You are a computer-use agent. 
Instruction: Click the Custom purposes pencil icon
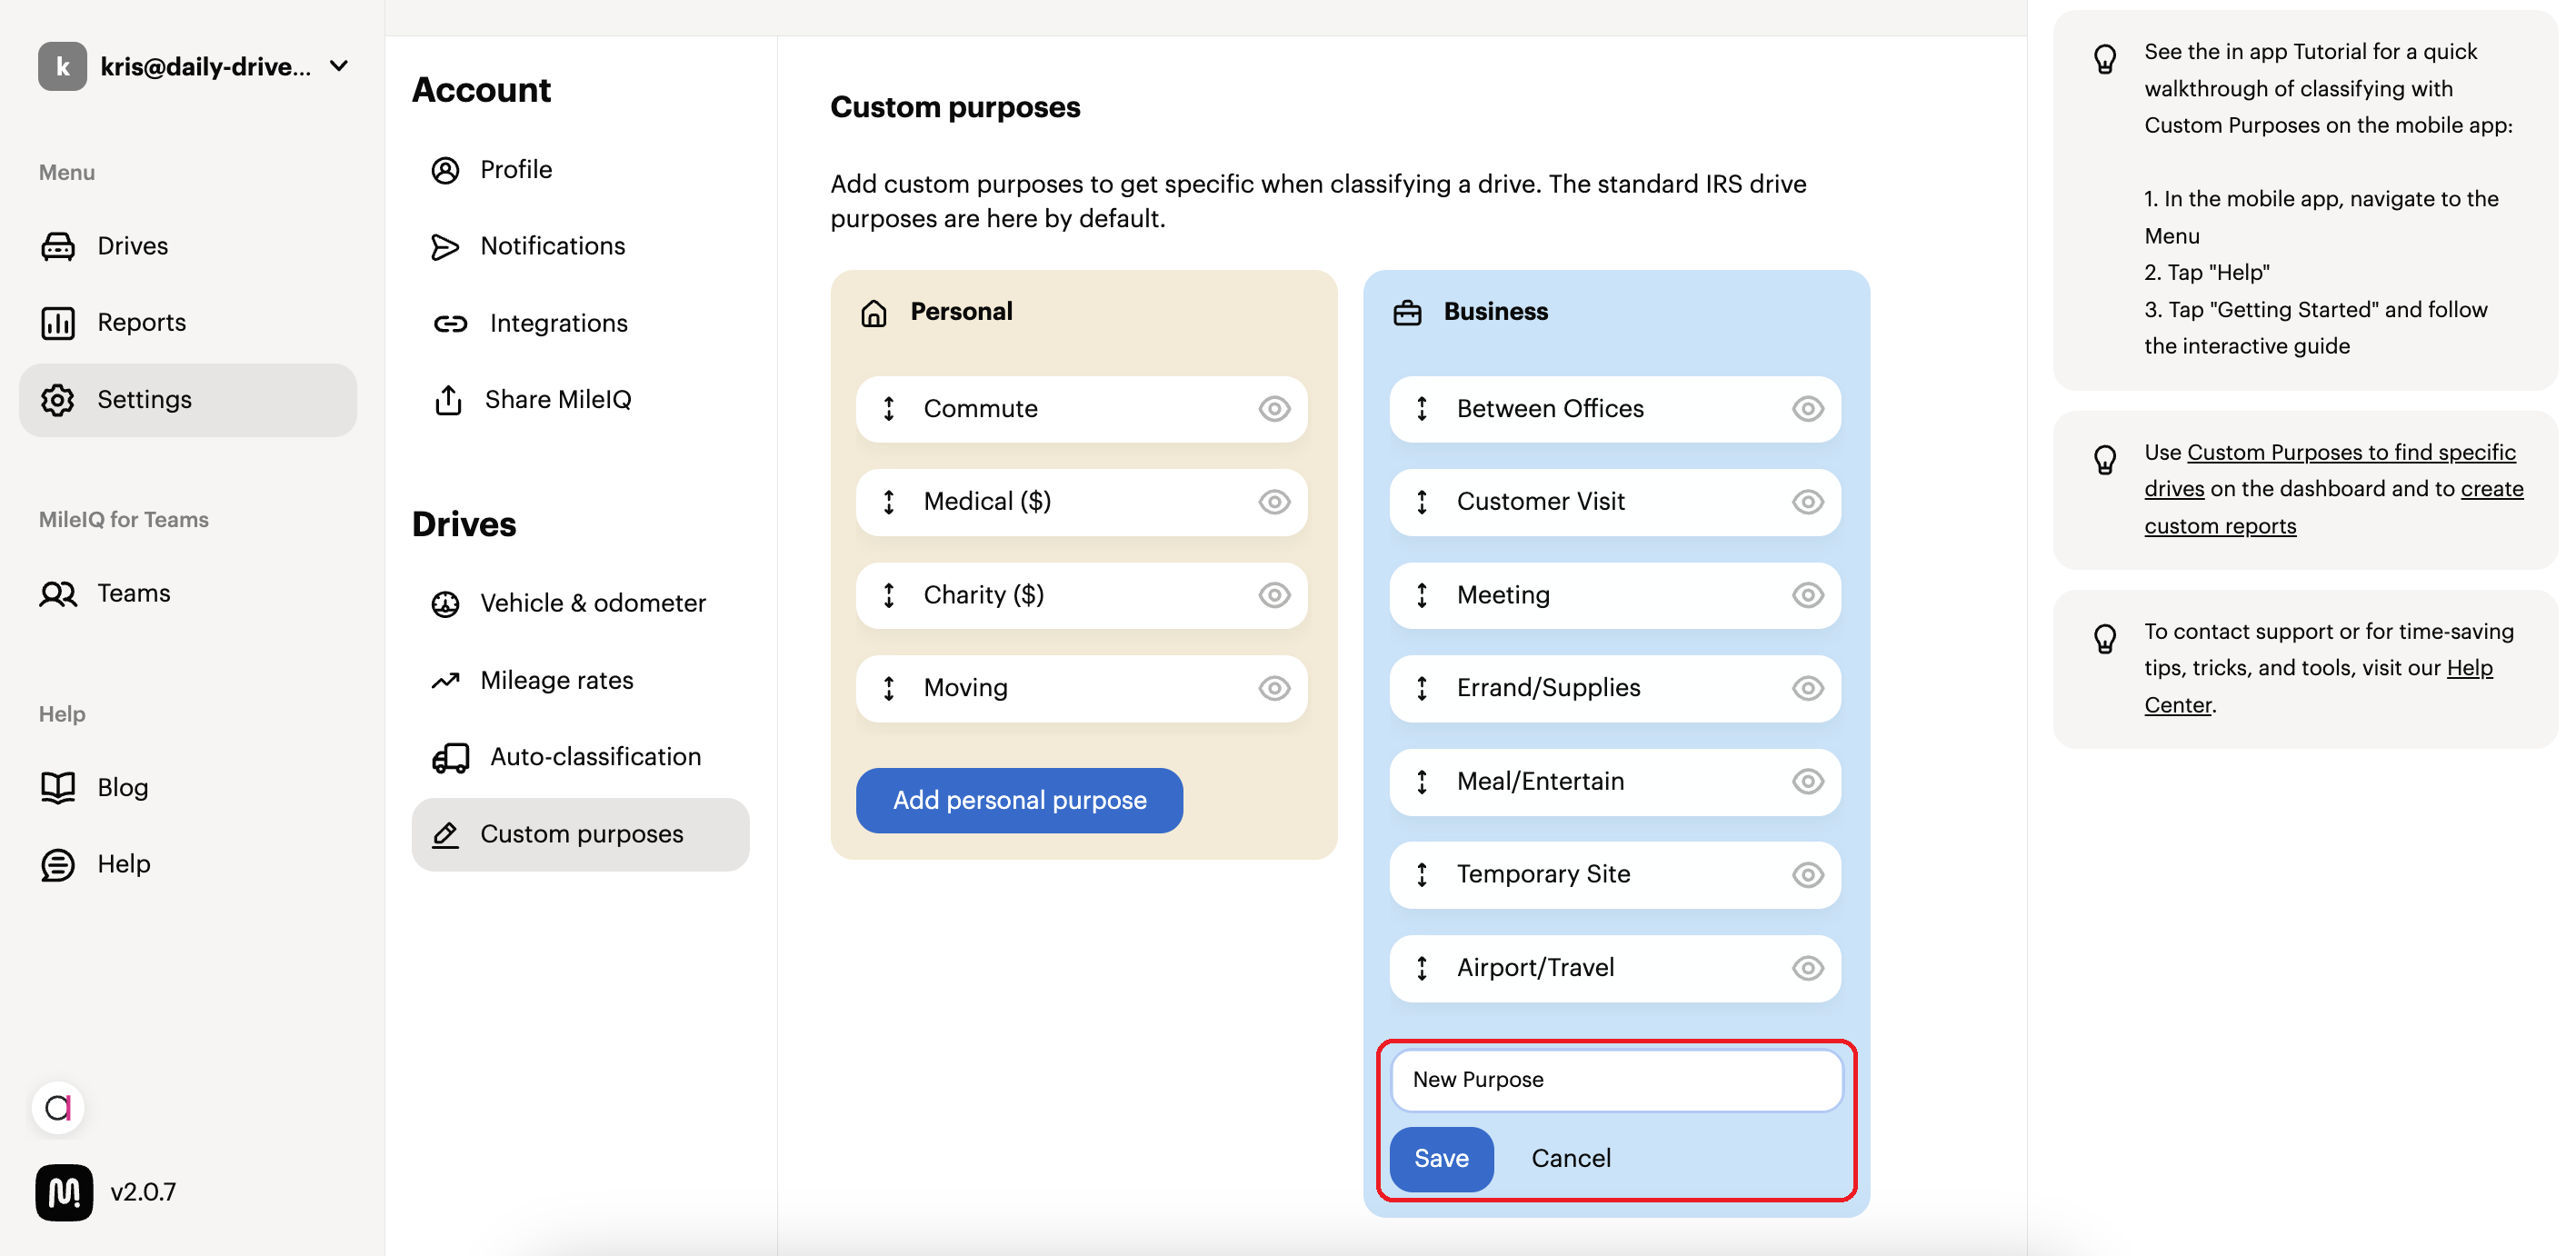tap(445, 835)
